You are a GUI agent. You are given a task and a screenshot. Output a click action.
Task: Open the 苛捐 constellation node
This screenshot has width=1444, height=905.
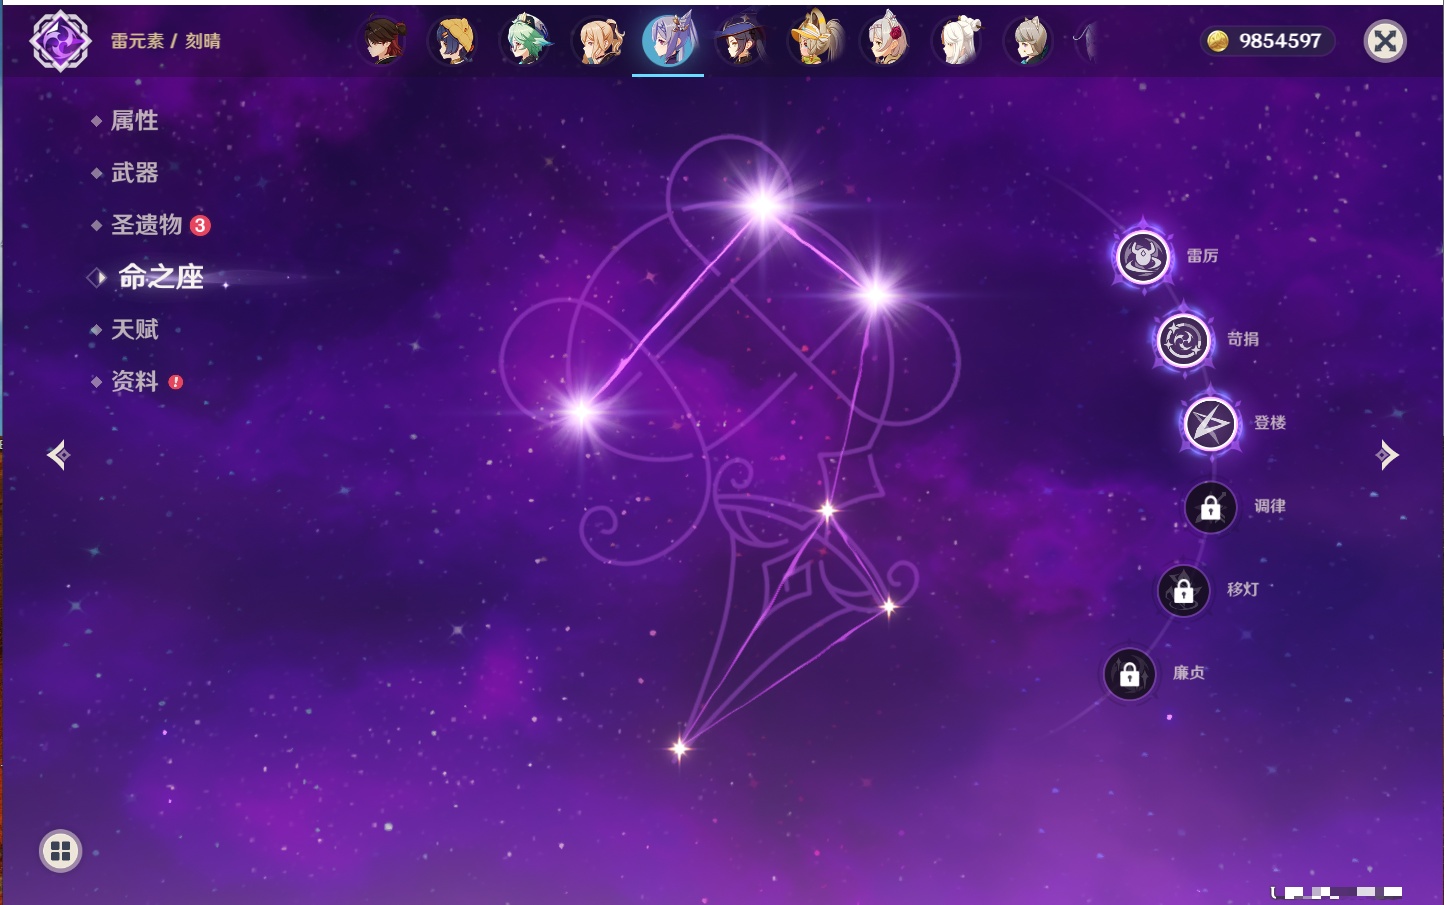click(x=1184, y=340)
